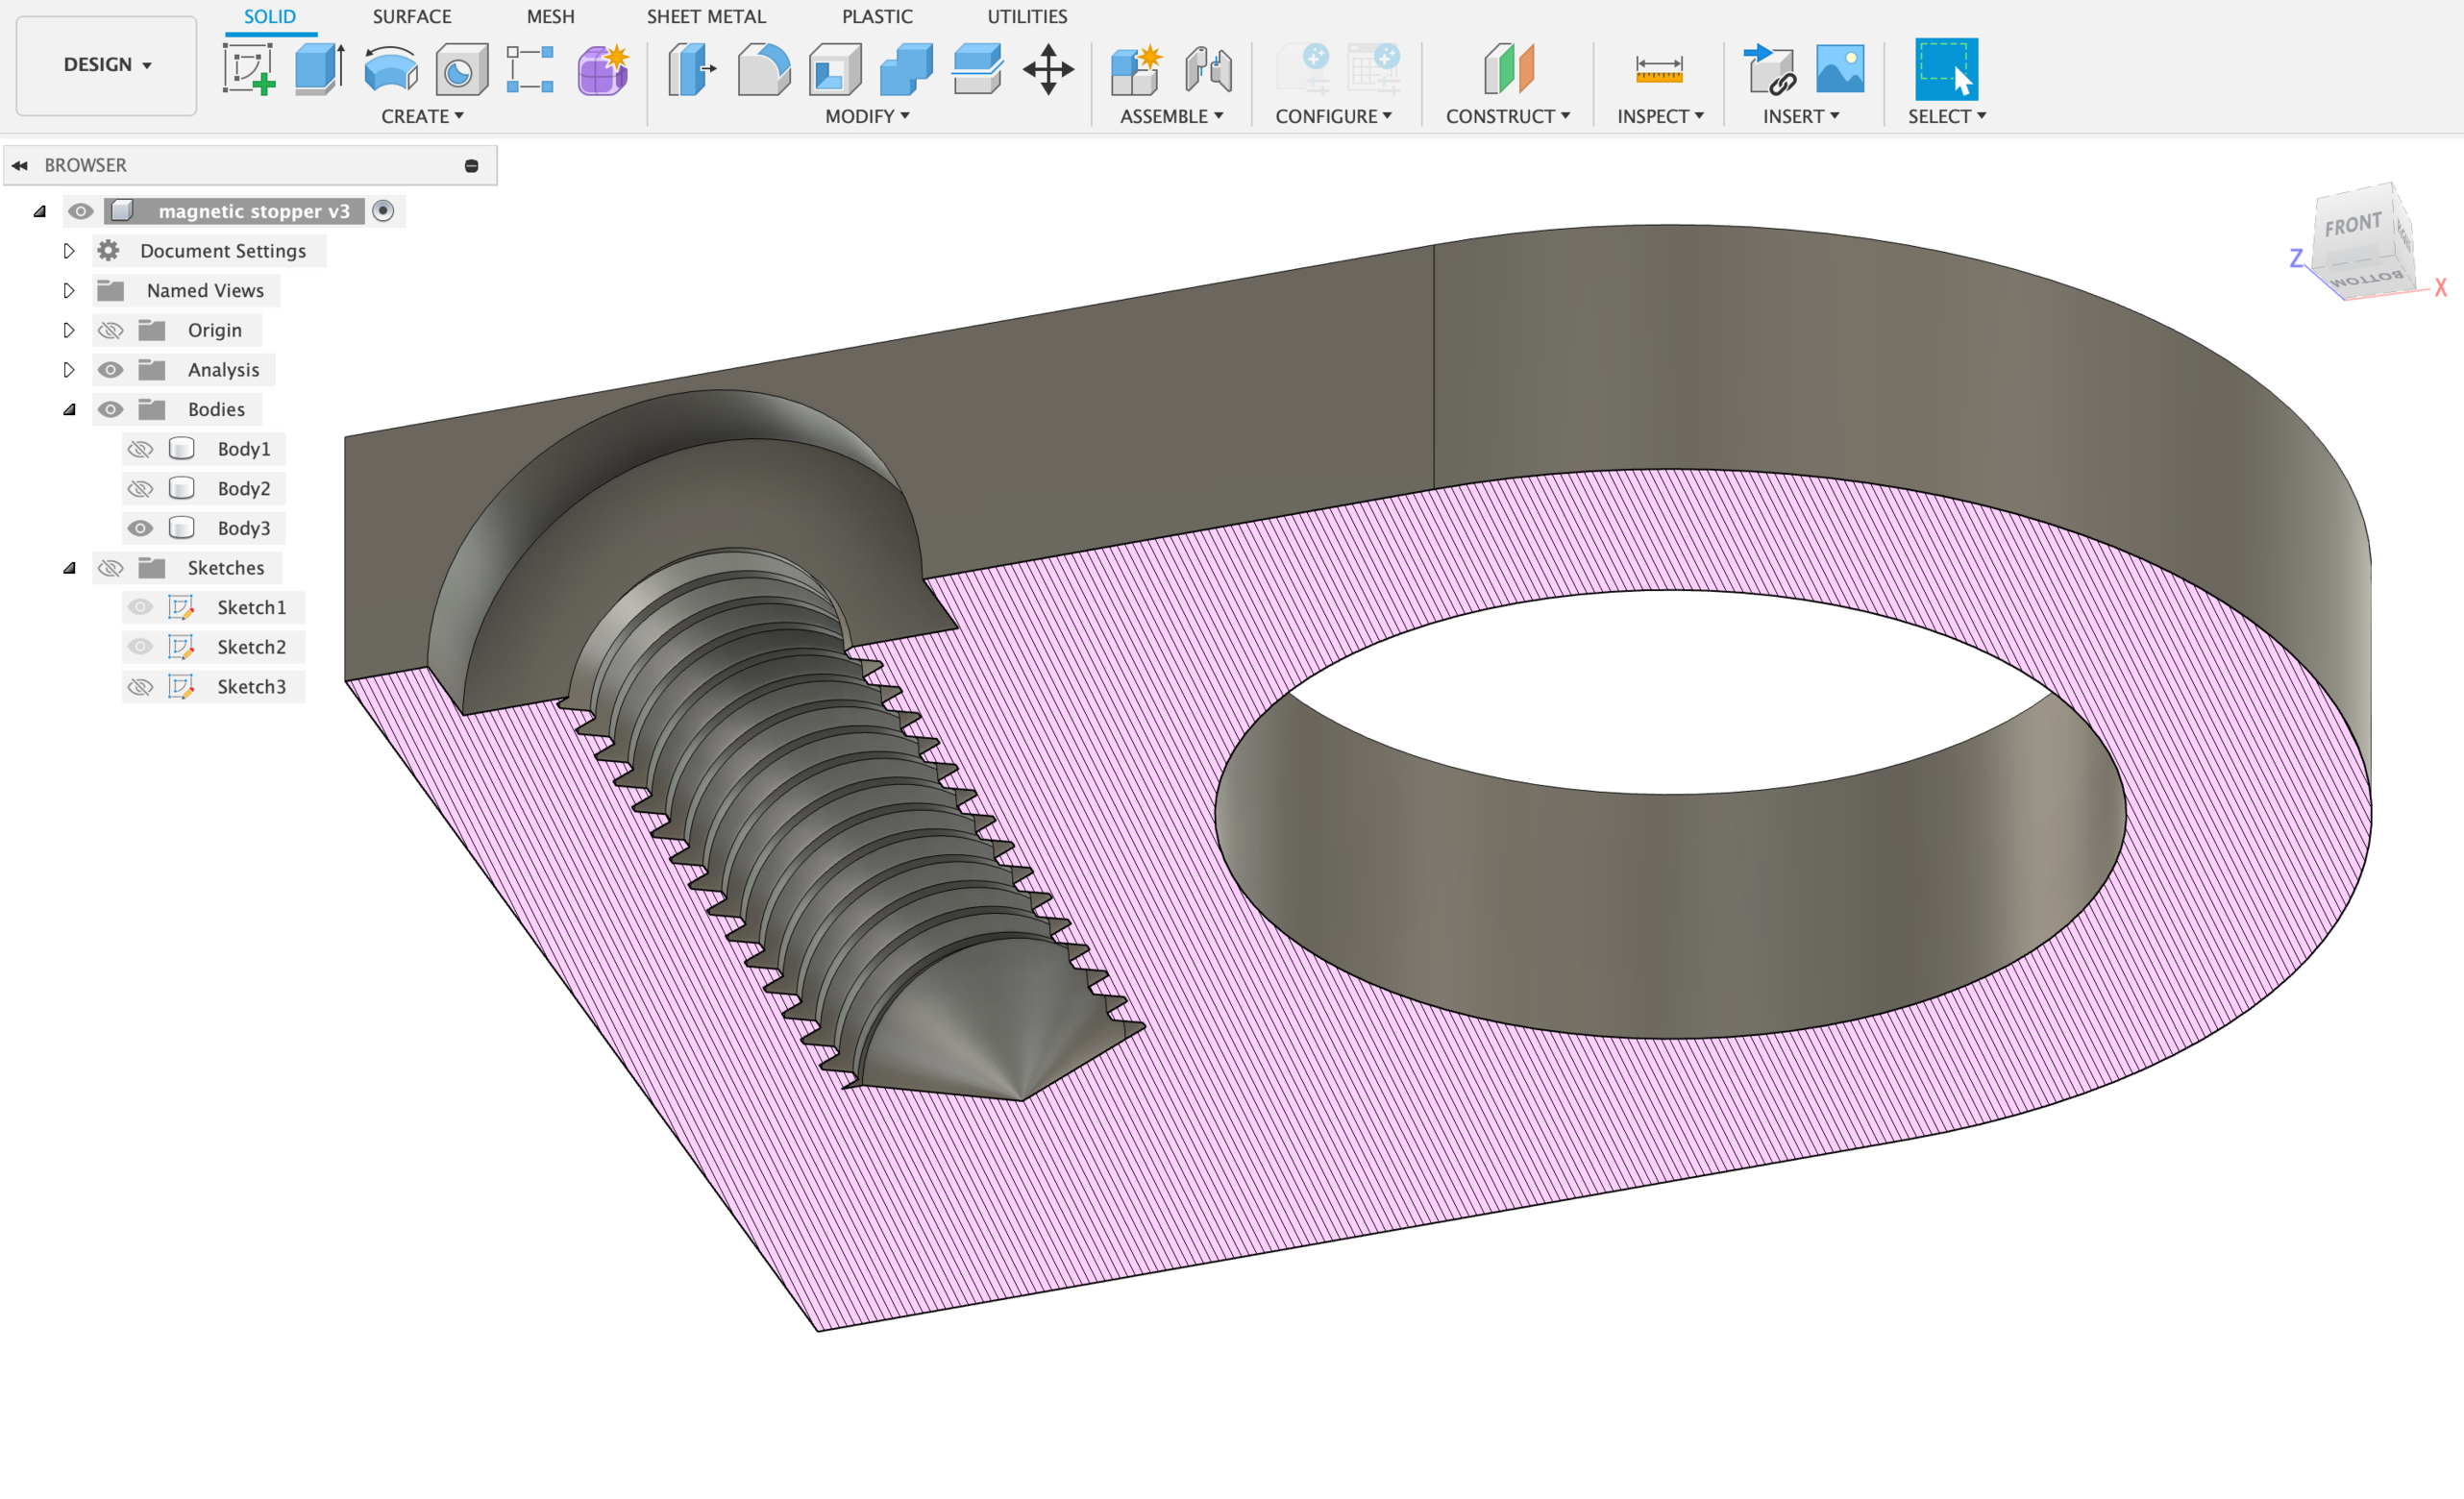This screenshot has width=2464, height=1499.
Task: Click the Create Sketch tool icon
Action: click(x=248, y=69)
